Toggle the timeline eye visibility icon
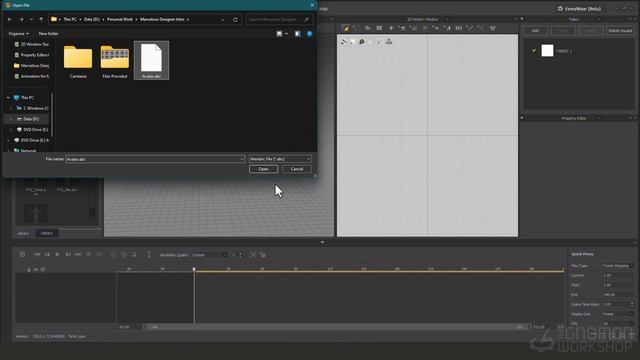640x360 pixels. pos(36,269)
